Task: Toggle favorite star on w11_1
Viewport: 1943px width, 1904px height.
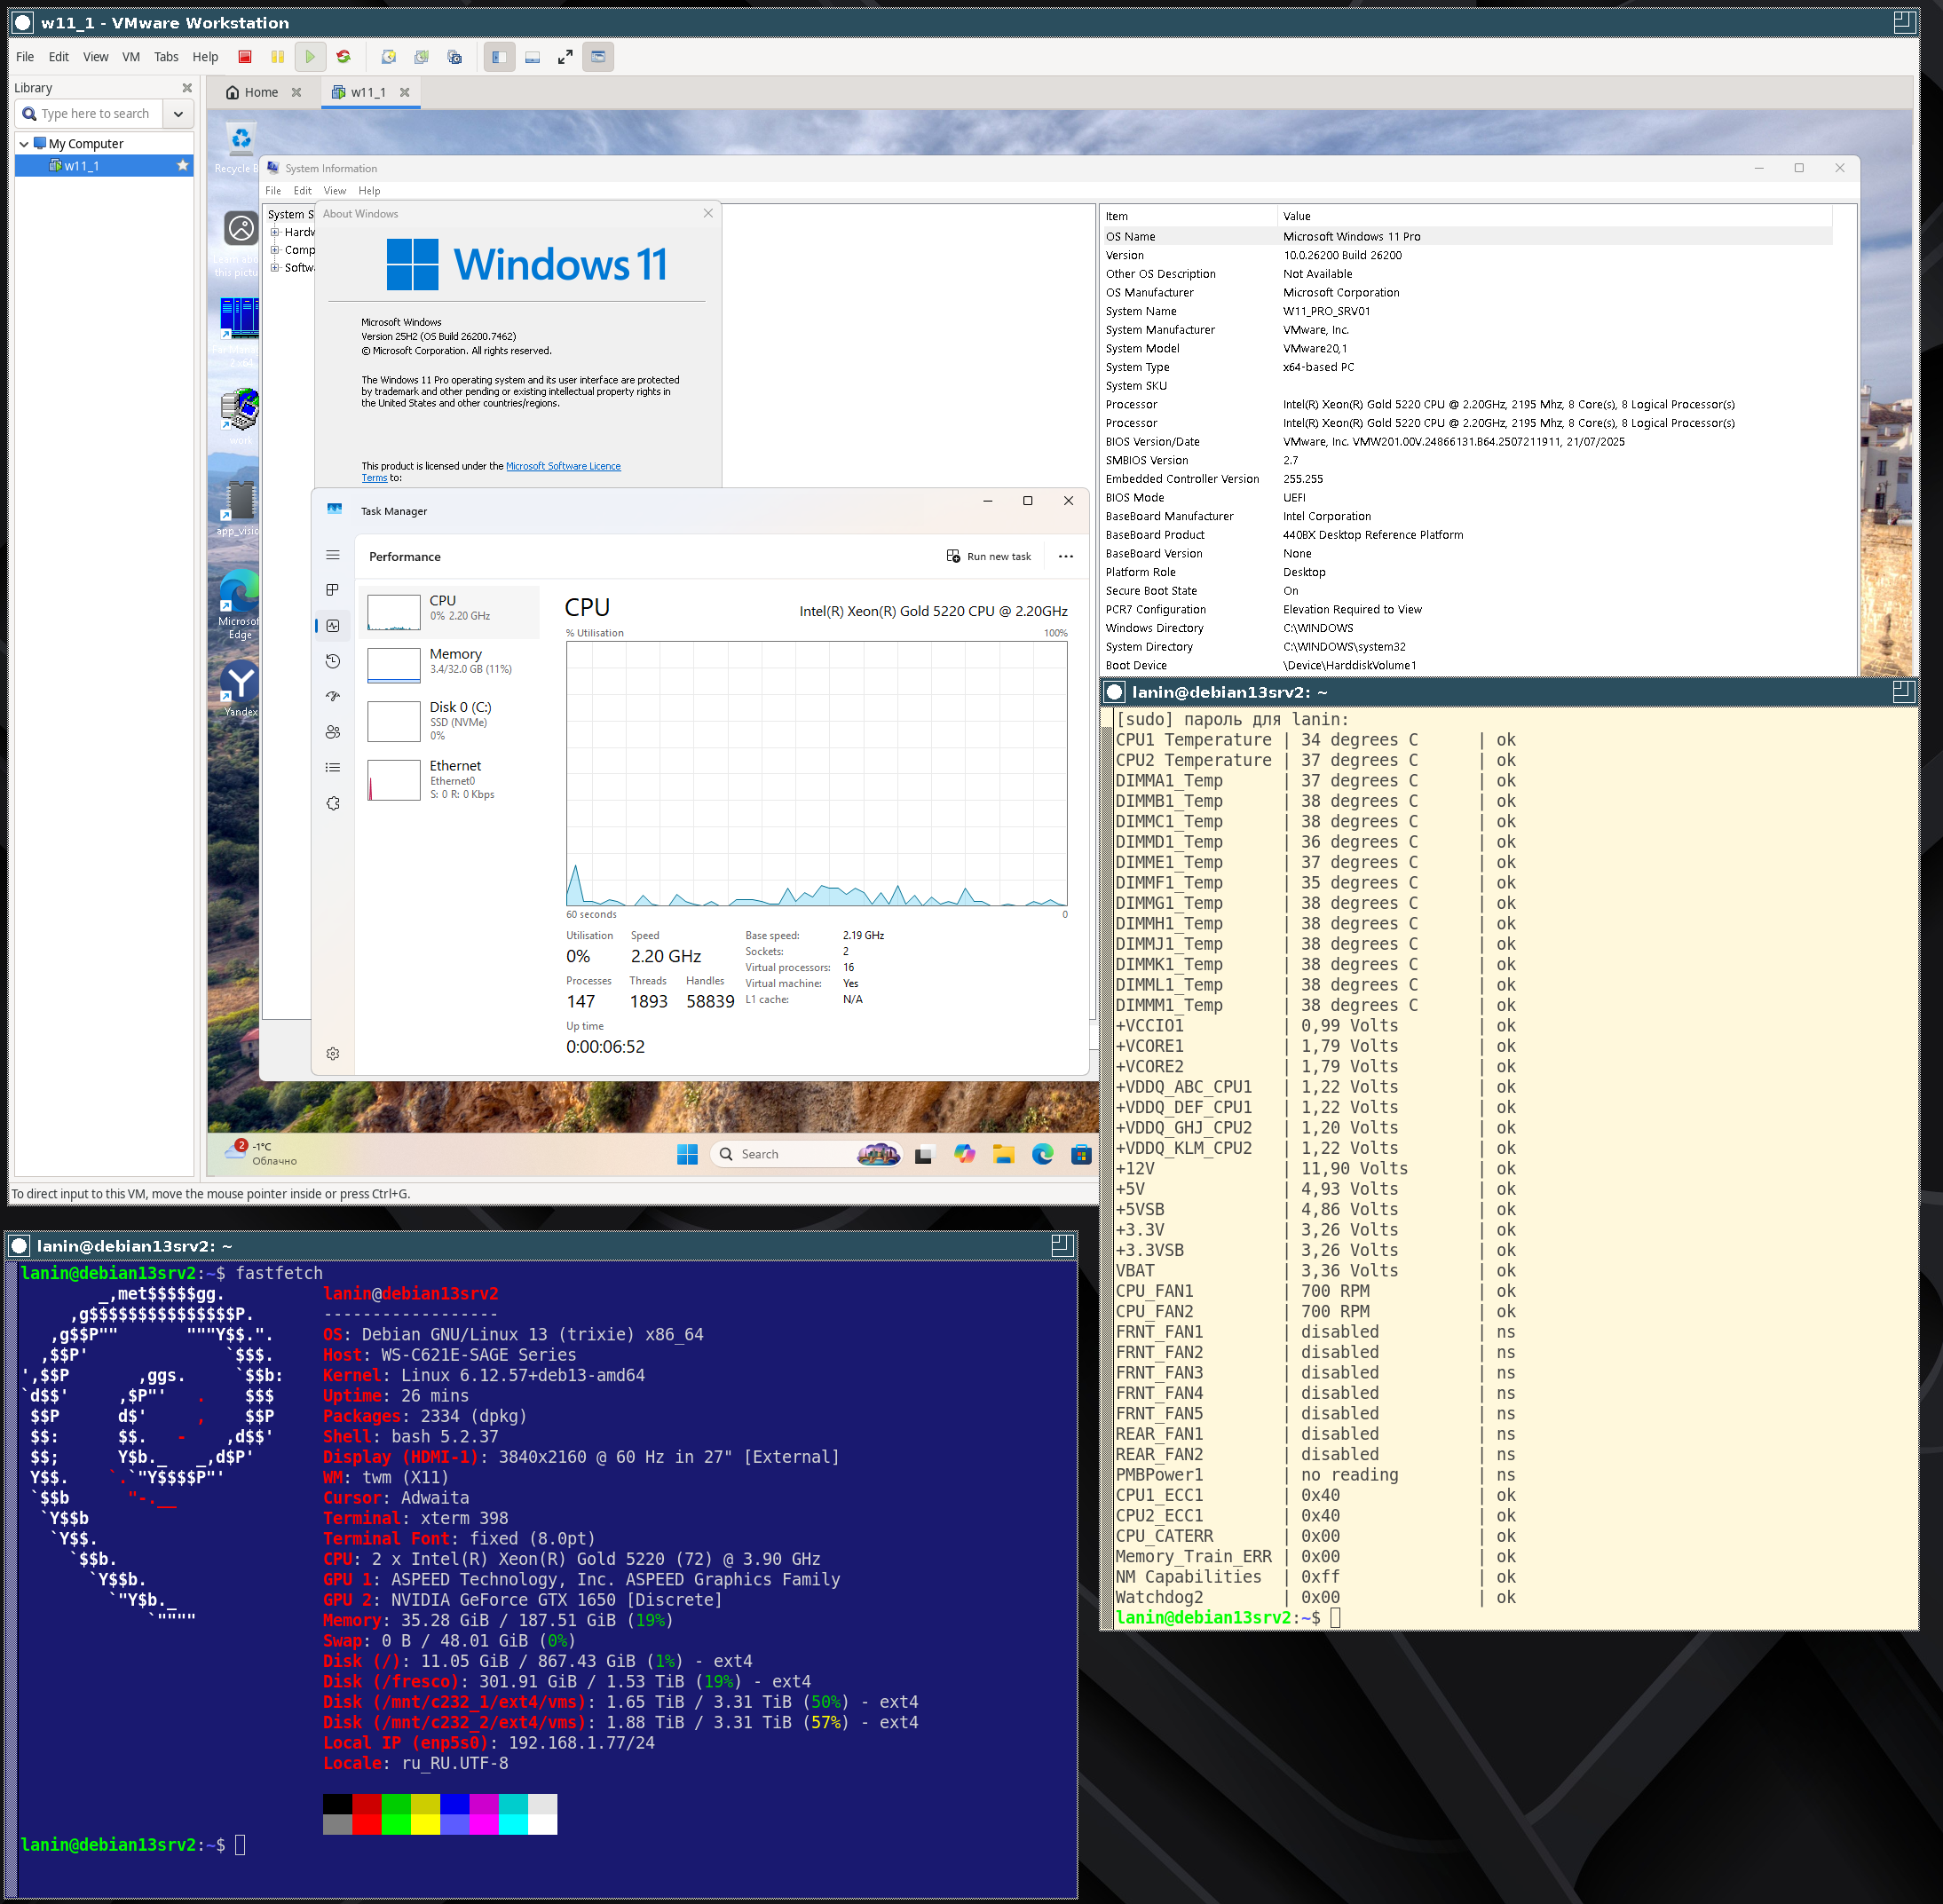Action: [x=182, y=165]
